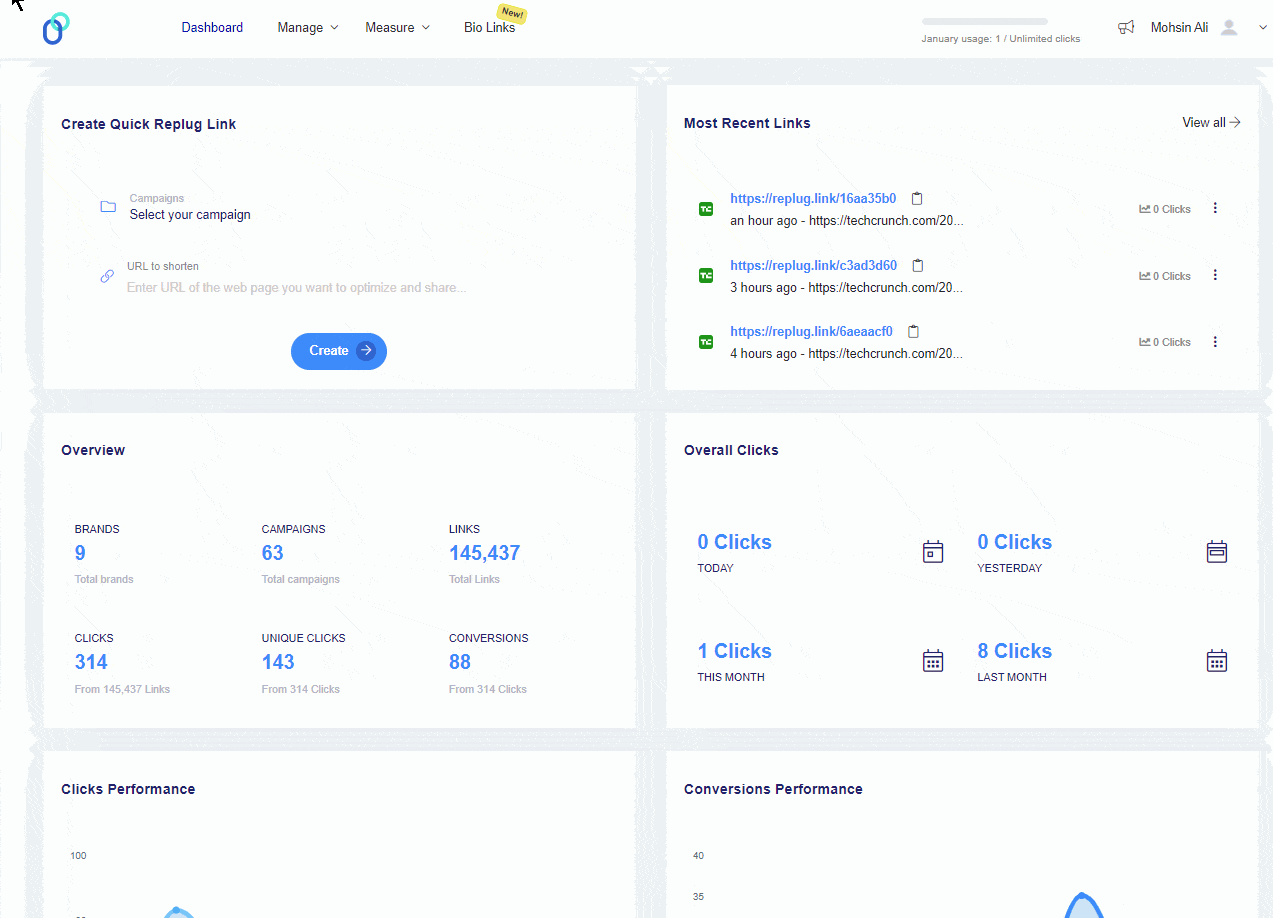Click the Last Month calendar icon
The image size is (1273, 918).
pos(1217,661)
